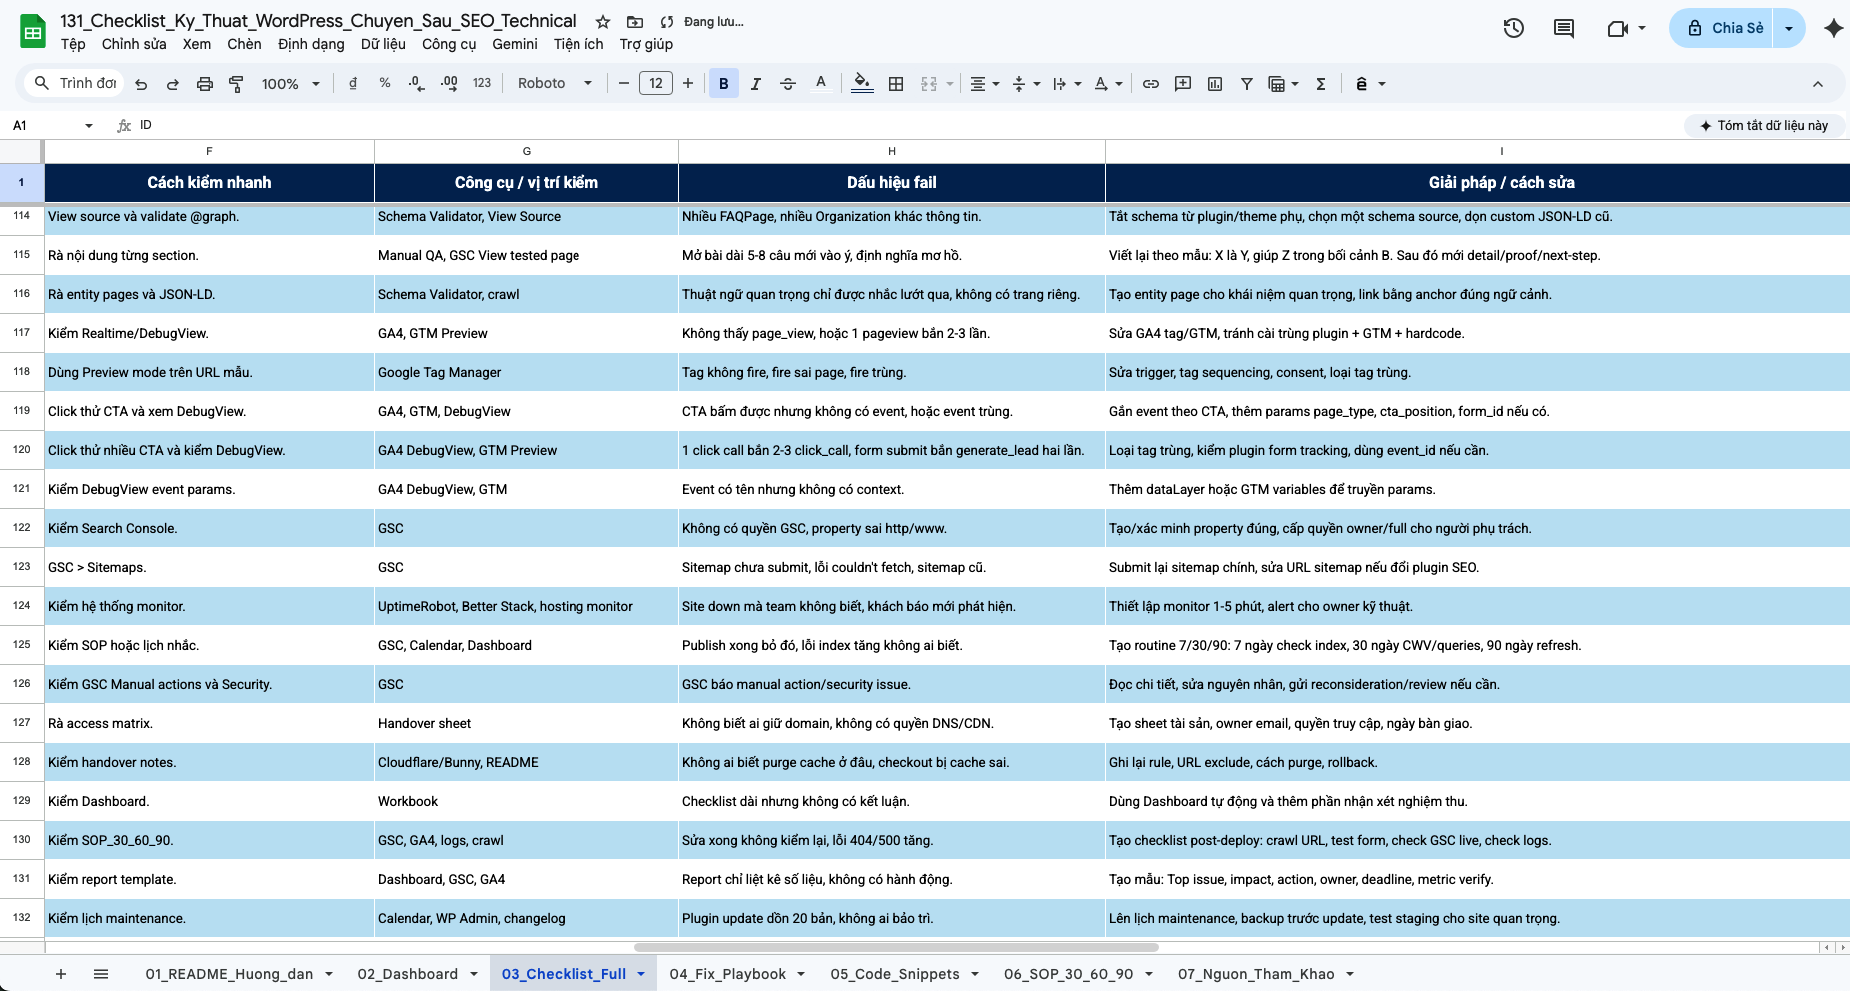Open the 100% zoom dropdown
The image size is (1850, 991).
[290, 84]
